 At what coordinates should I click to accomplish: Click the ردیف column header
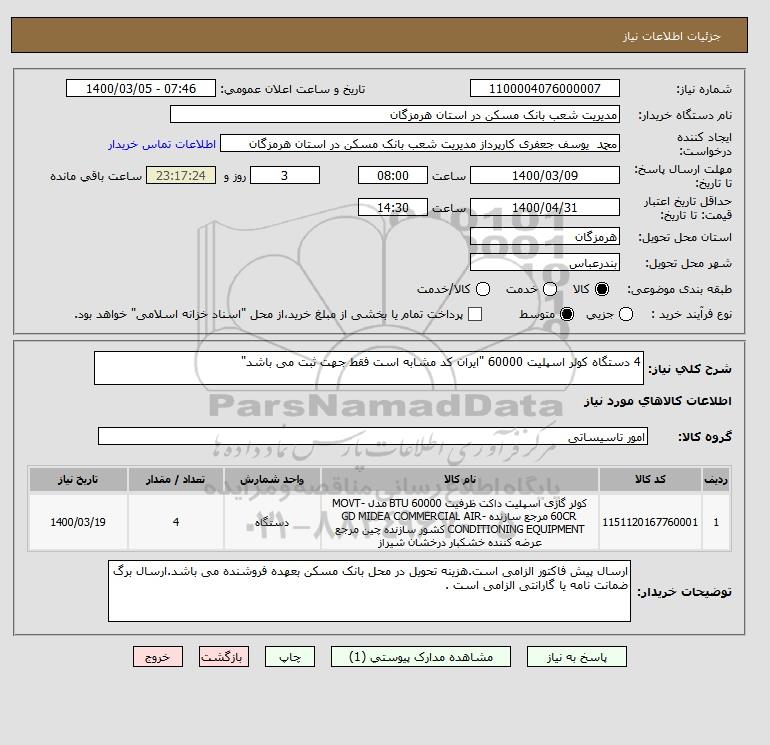click(x=716, y=479)
